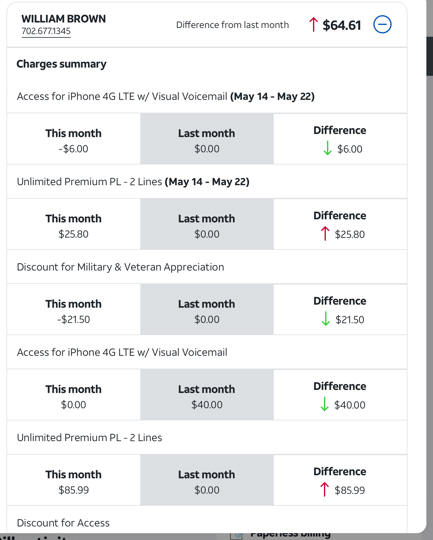
Task: Click the red up arrow beside $64.61
Action: coord(313,25)
